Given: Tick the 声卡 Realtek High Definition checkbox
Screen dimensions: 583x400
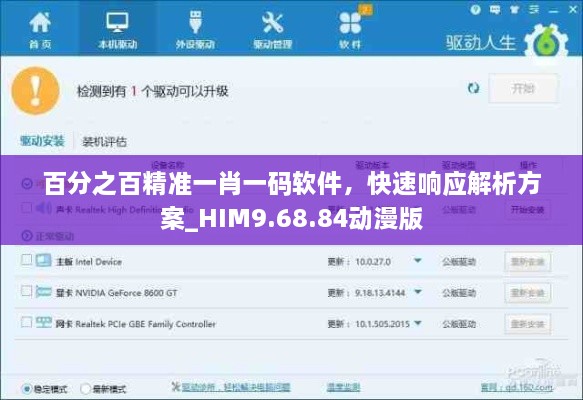Looking at the screenshot, I should (26, 207).
